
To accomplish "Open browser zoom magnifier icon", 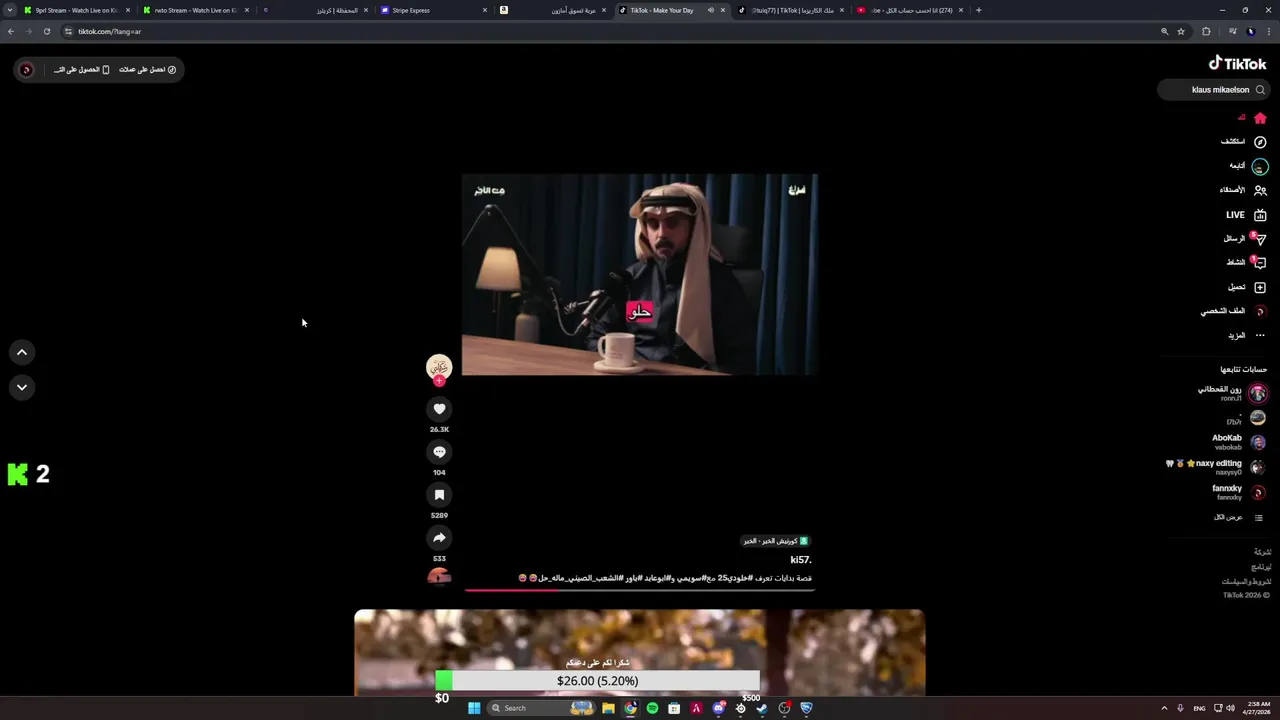I will (1164, 31).
